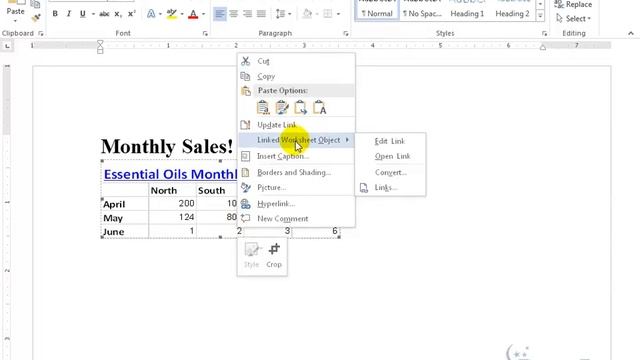Click the ruler tab selector
The image size is (640, 360).
[7, 46]
